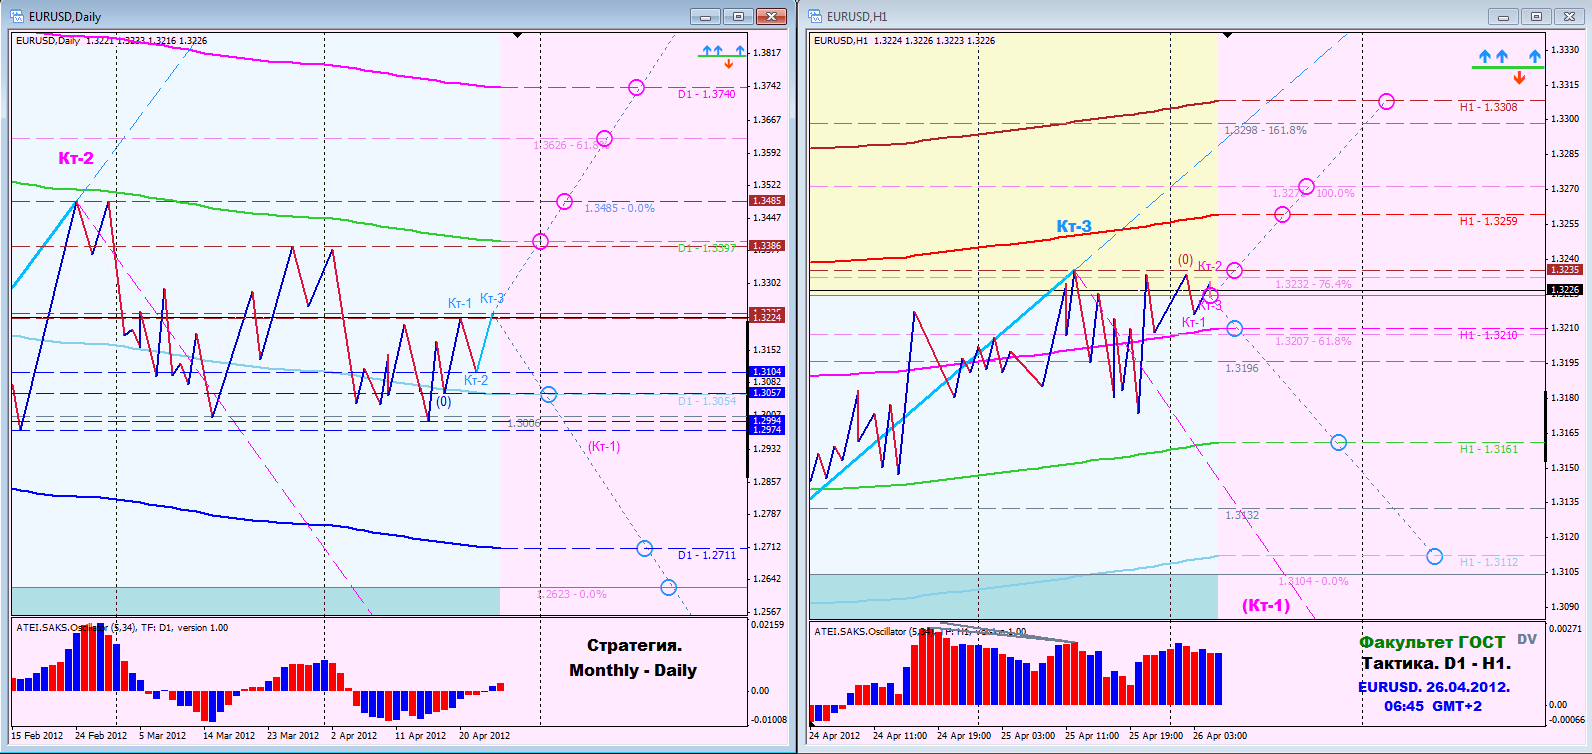The image size is (1592, 754).
Task: Click the chart shift triangle in the Daily chart
Action: tap(517, 35)
